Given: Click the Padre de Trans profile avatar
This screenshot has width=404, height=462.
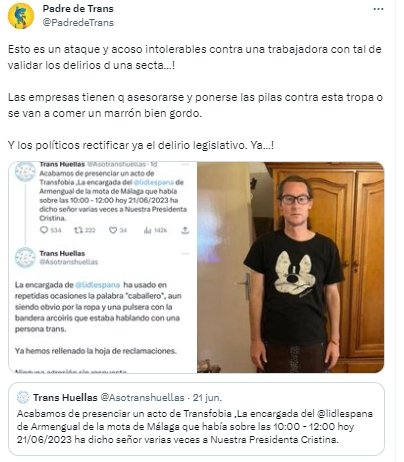Looking at the screenshot, I should click(x=21, y=16).
